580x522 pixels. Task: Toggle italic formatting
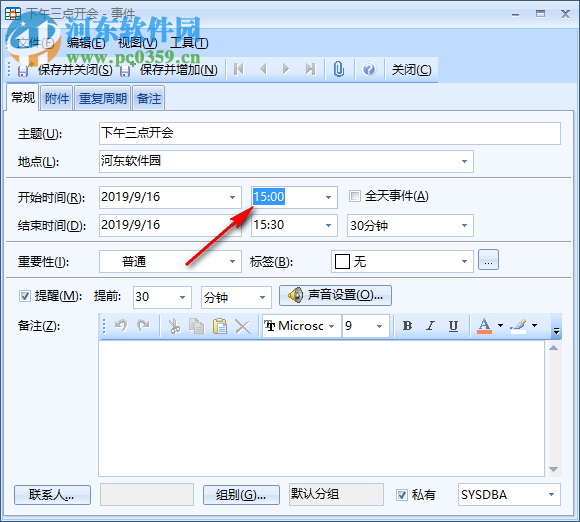coord(430,326)
